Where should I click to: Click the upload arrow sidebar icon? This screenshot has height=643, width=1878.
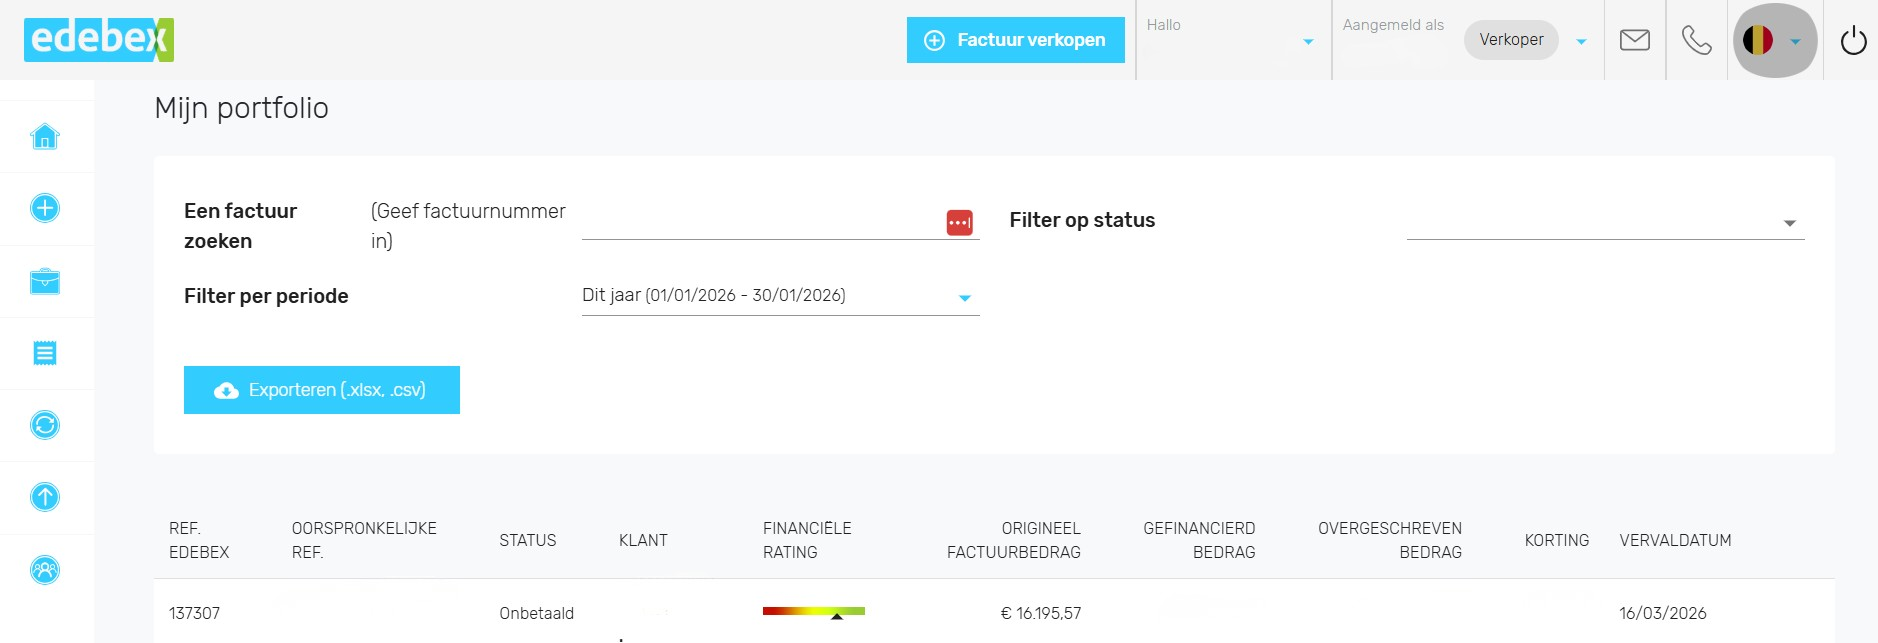point(45,497)
